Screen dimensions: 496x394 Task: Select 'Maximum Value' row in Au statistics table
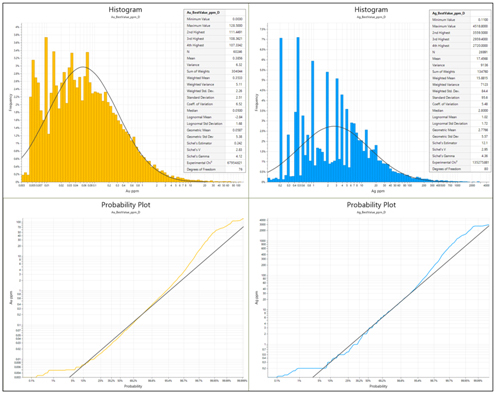(215, 26)
